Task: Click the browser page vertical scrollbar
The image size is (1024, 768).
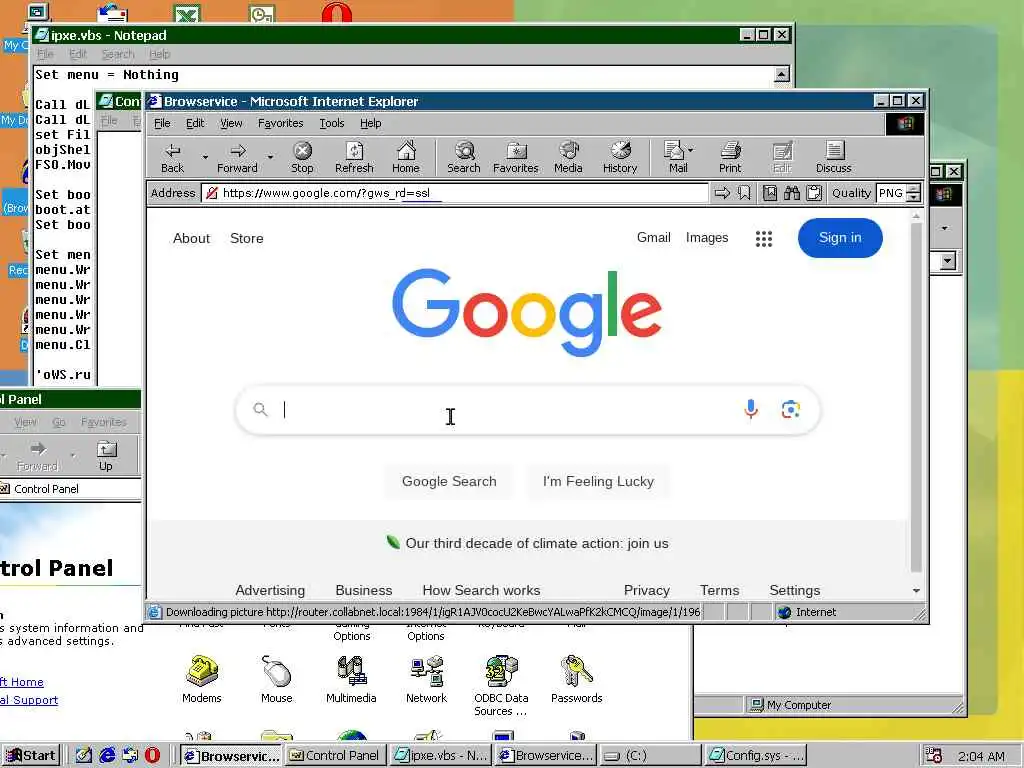Action: [x=916, y=397]
